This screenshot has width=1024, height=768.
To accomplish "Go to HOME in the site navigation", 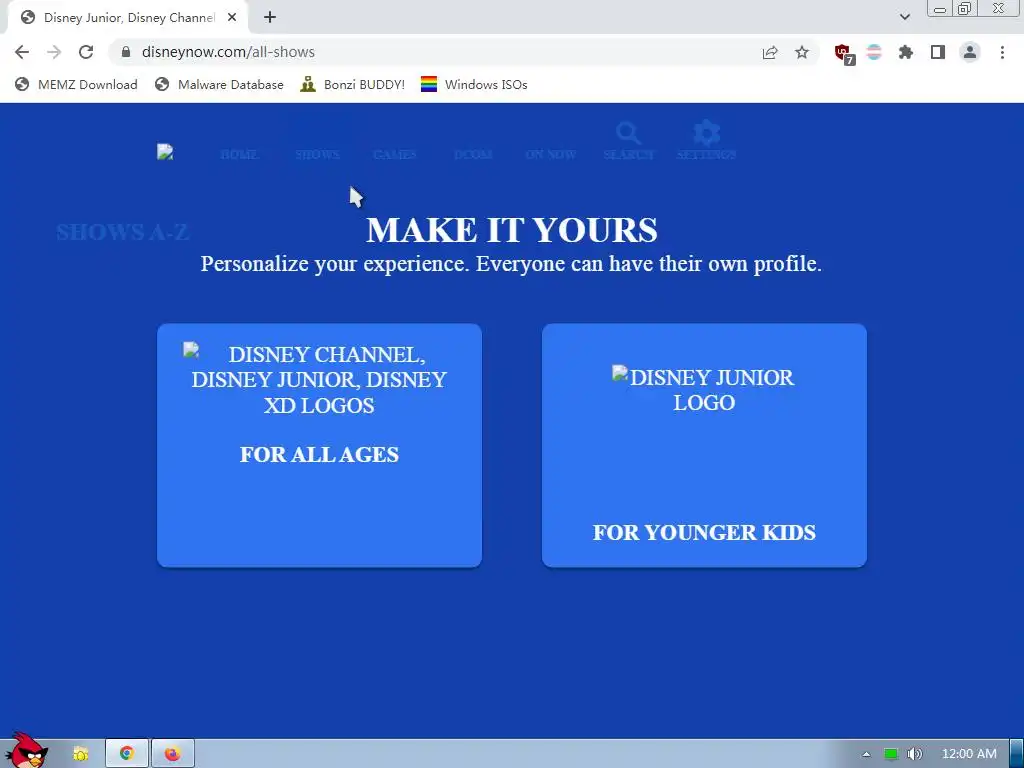I will point(239,155).
